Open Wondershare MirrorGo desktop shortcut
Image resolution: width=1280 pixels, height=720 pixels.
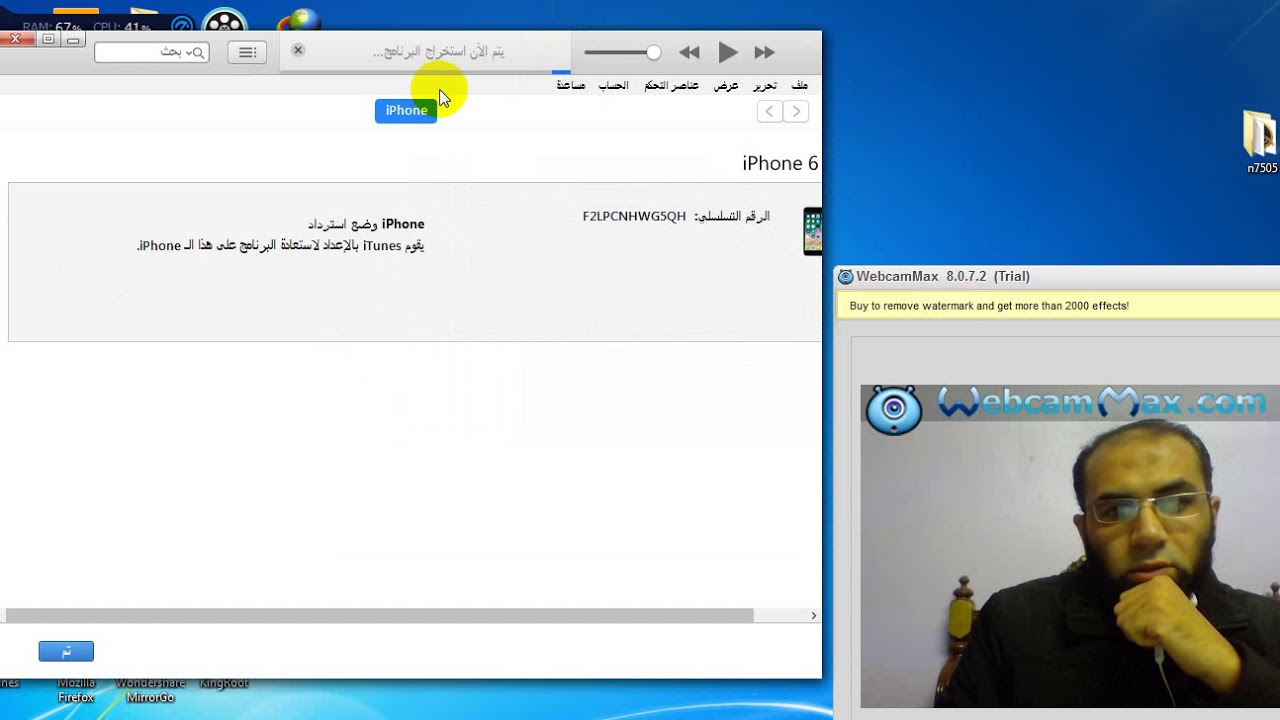(x=151, y=690)
